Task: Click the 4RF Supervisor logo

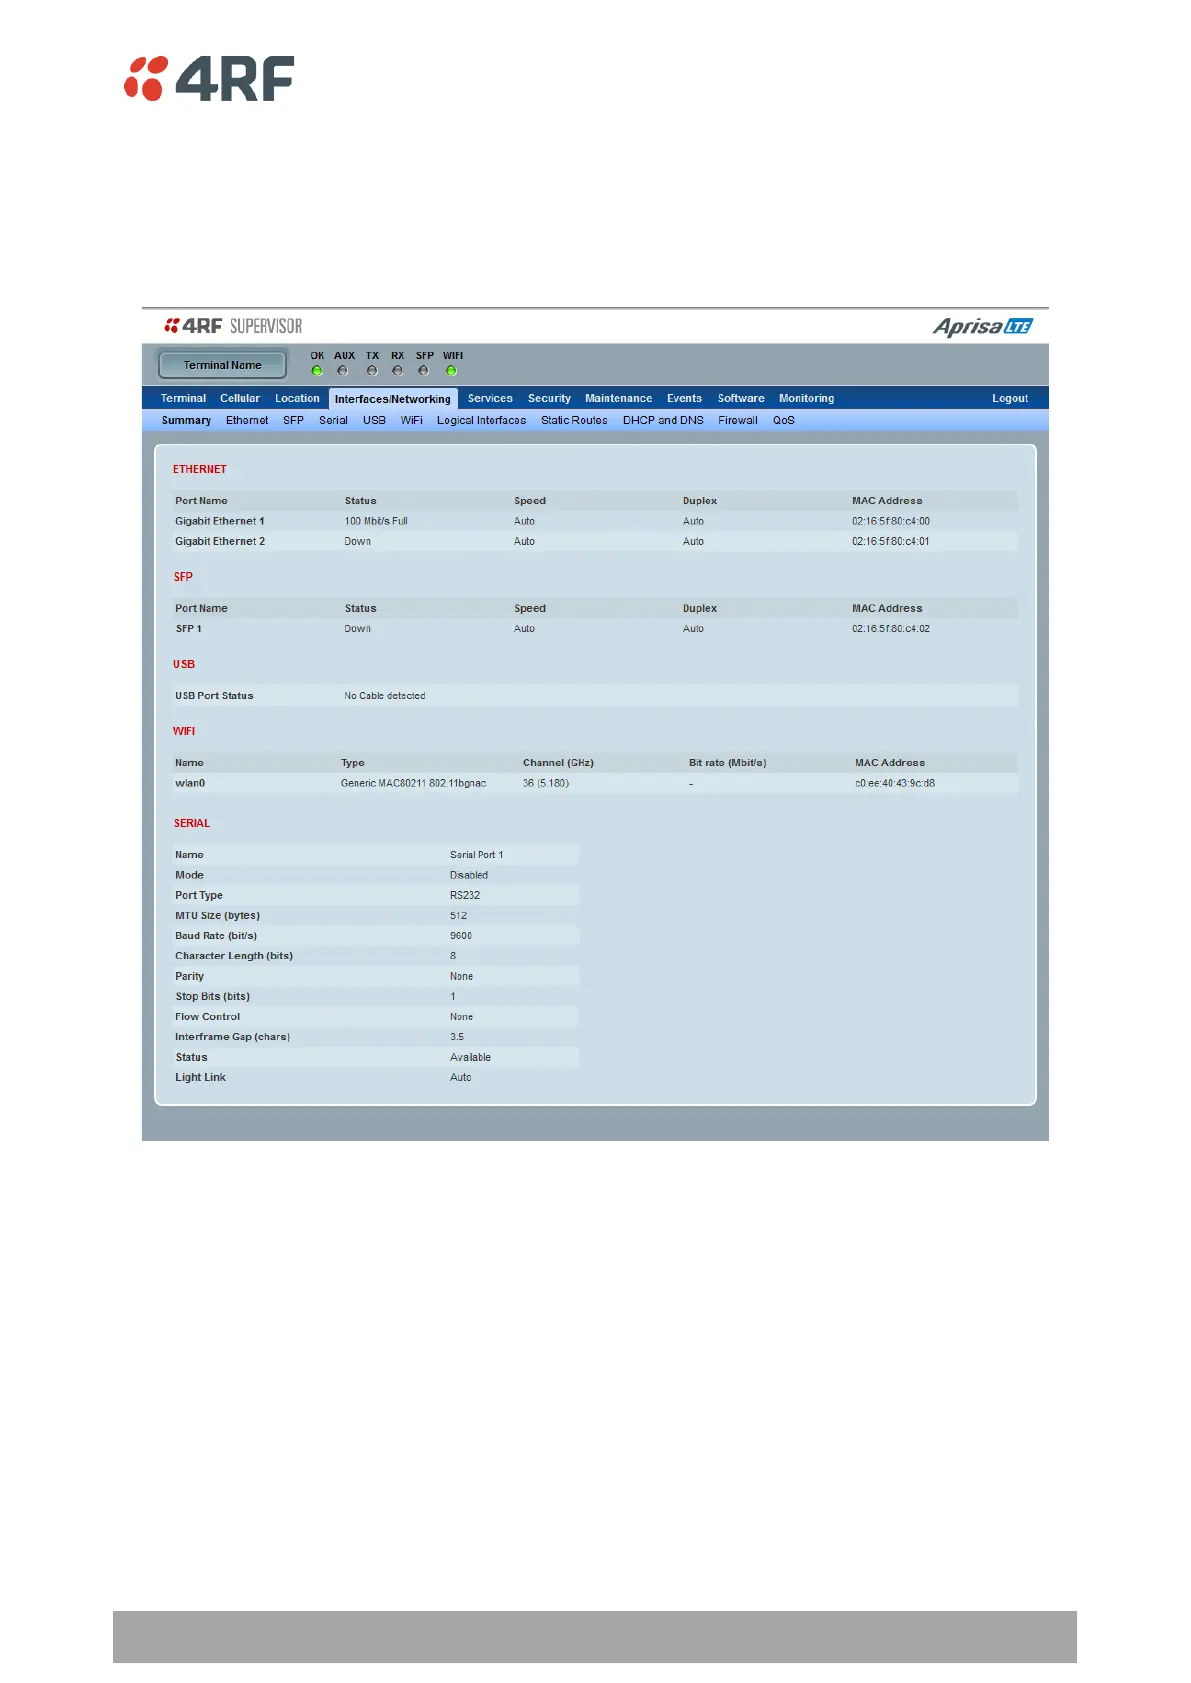Action: 233,326
